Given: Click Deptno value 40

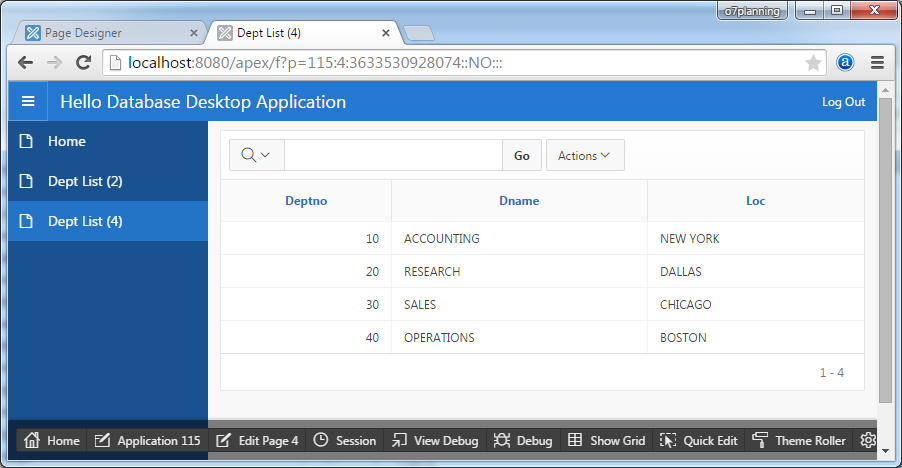Looking at the screenshot, I should click(372, 337).
